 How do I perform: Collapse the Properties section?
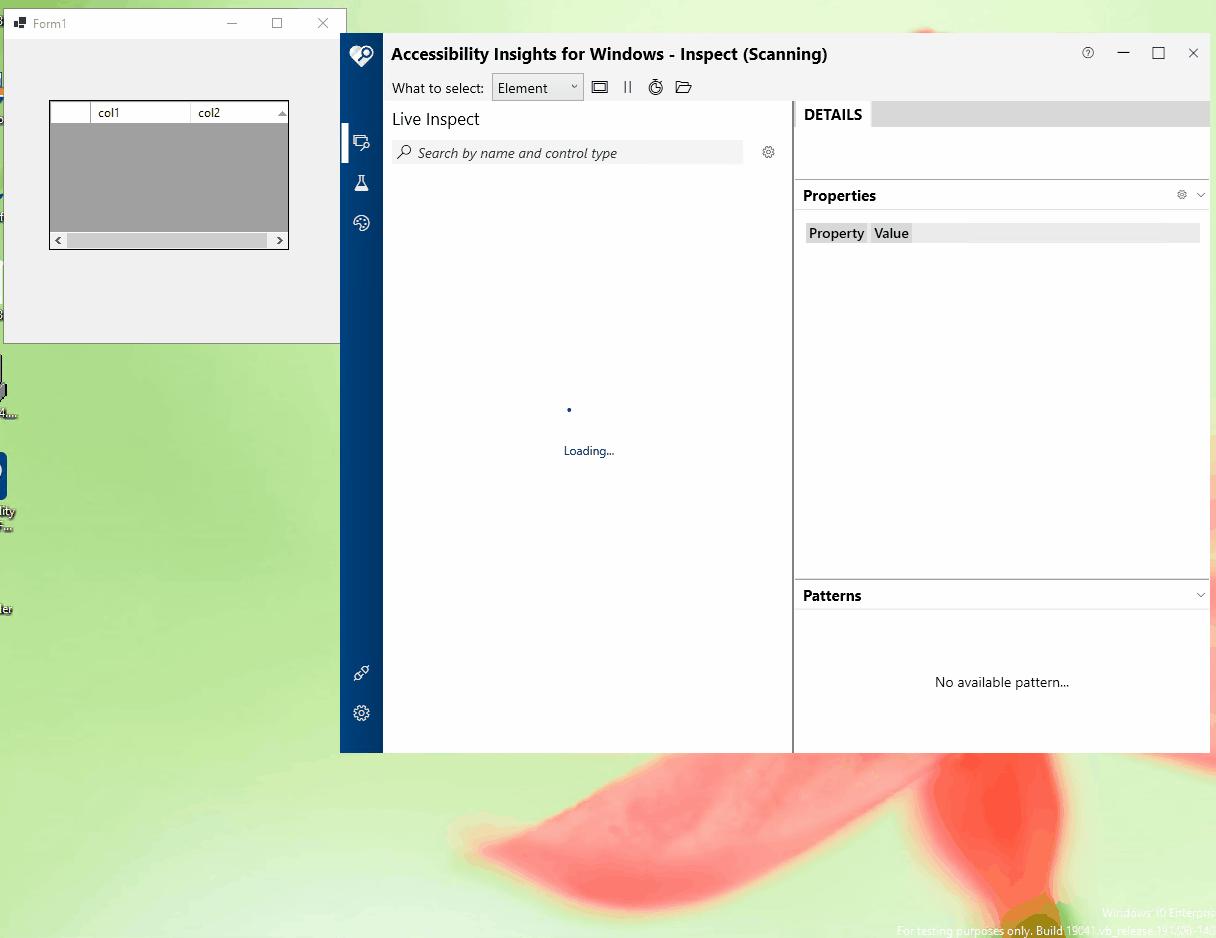point(1200,194)
